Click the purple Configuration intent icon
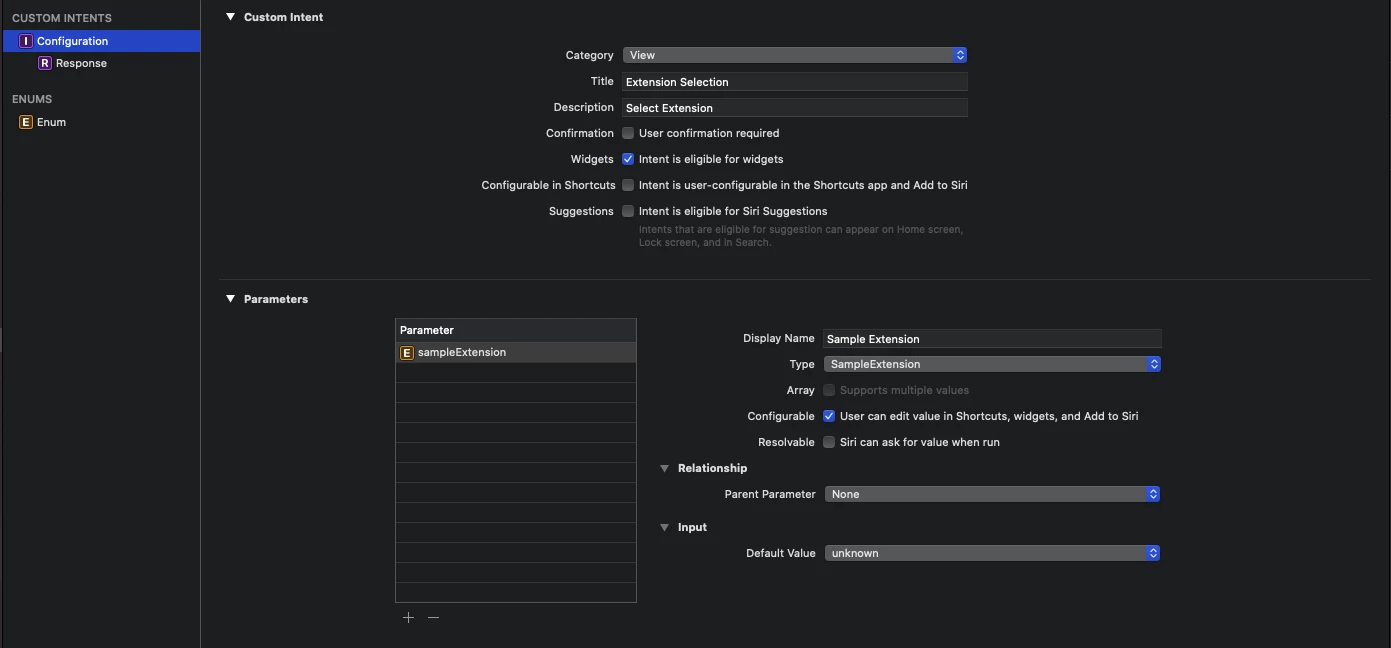 click(x=26, y=41)
